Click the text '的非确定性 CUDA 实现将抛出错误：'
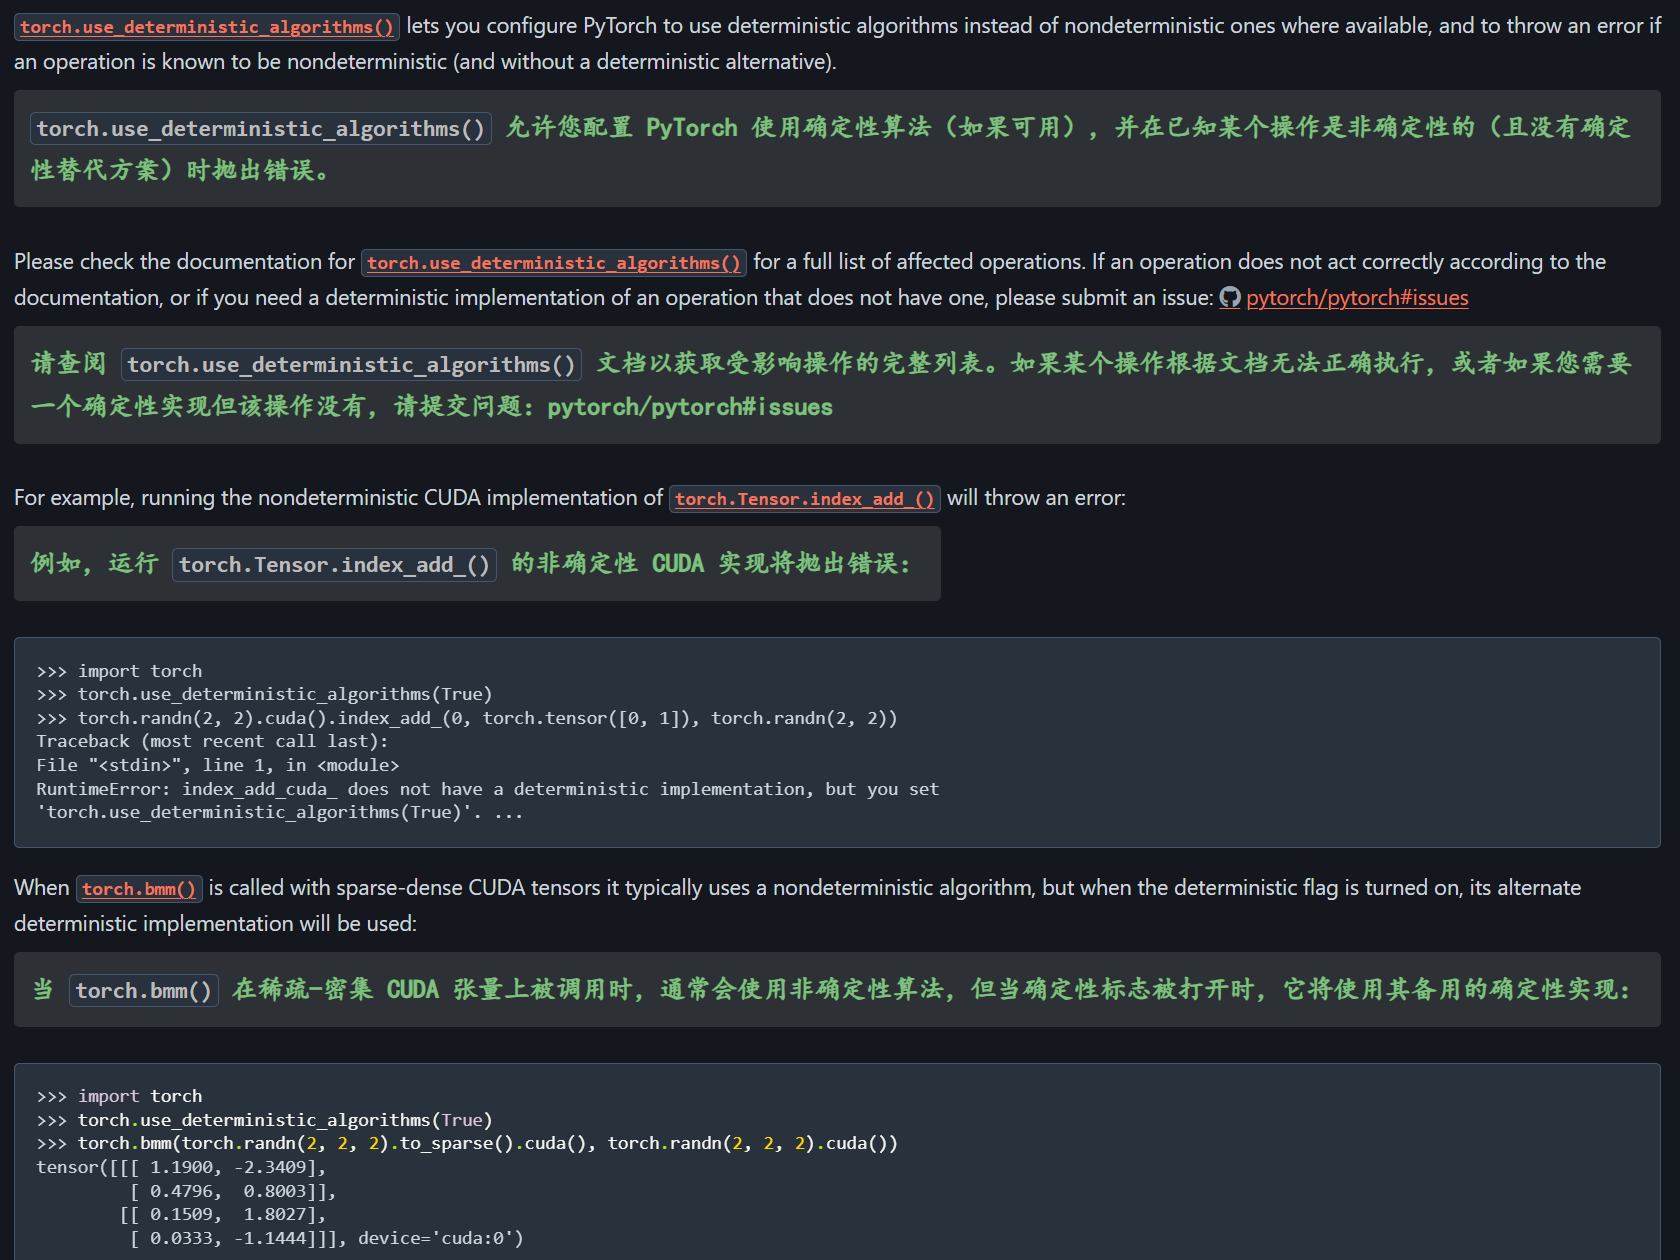Viewport: 1680px width, 1260px height. pyautogui.click(x=711, y=564)
